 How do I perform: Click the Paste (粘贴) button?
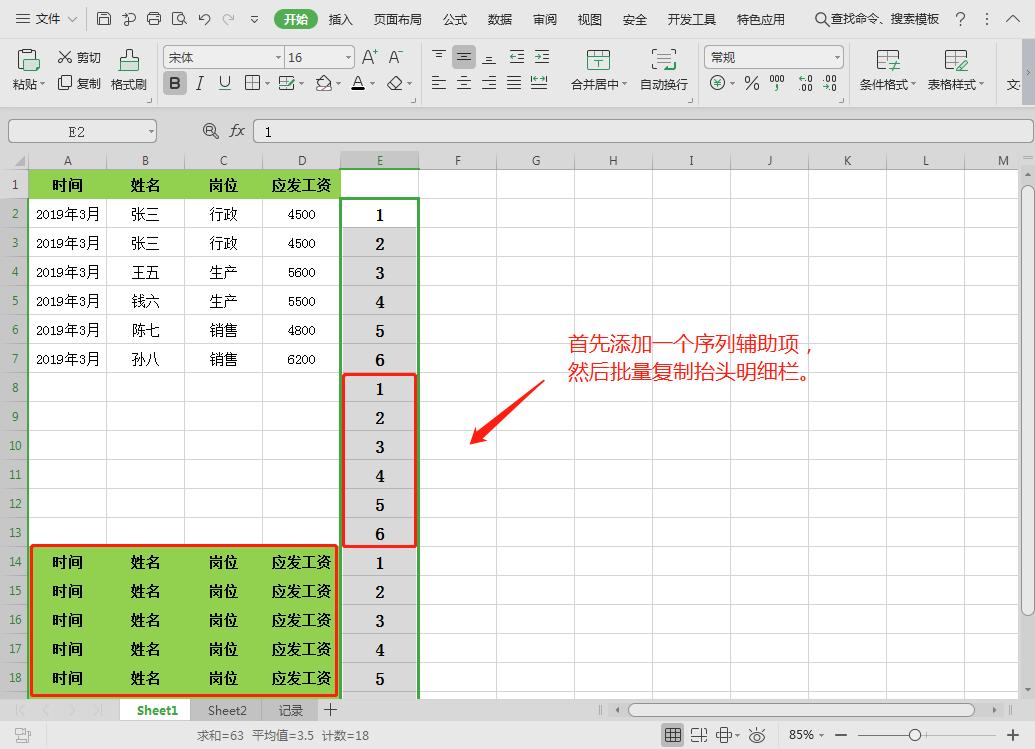click(x=25, y=70)
